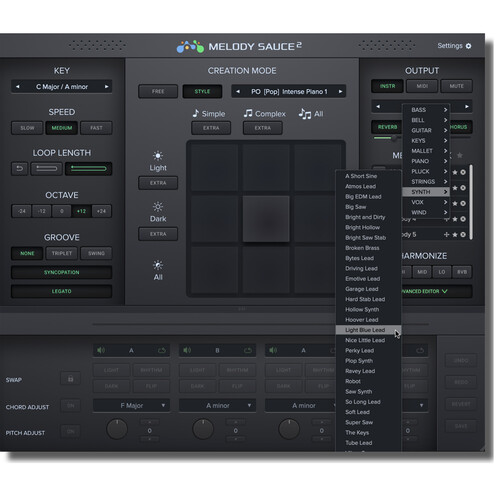Click the loop length reset arrow icon

point(20,169)
